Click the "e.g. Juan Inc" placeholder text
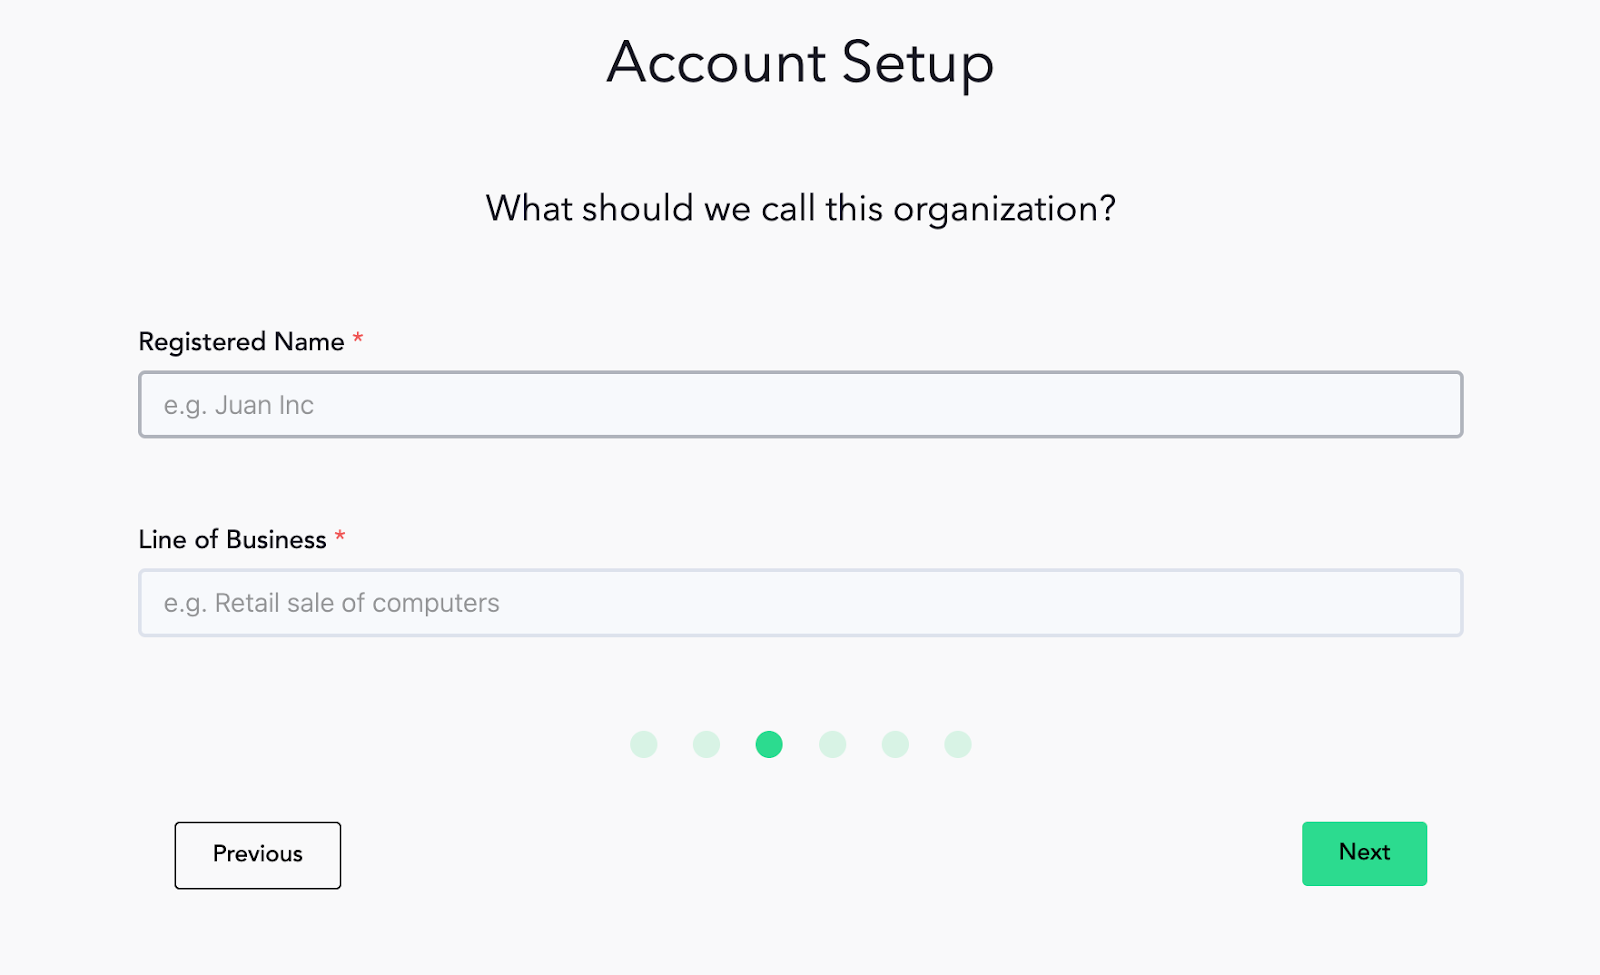The width and height of the screenshot is (1600, 975). (x=239, y=405)
